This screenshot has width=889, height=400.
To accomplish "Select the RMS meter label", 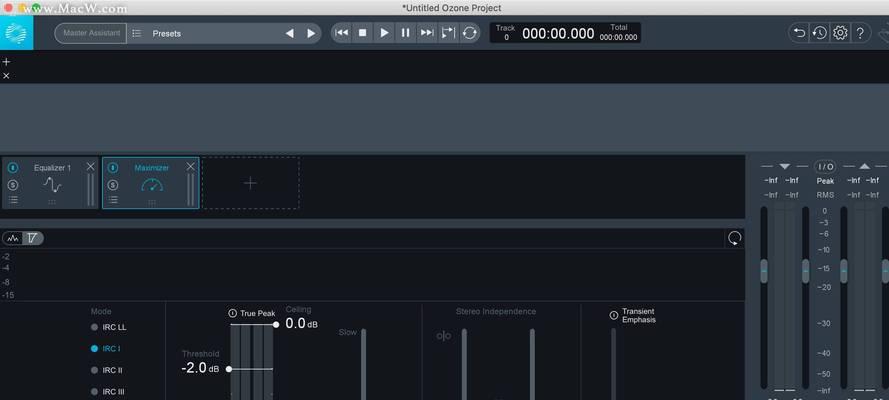I will tap(825, 195).
